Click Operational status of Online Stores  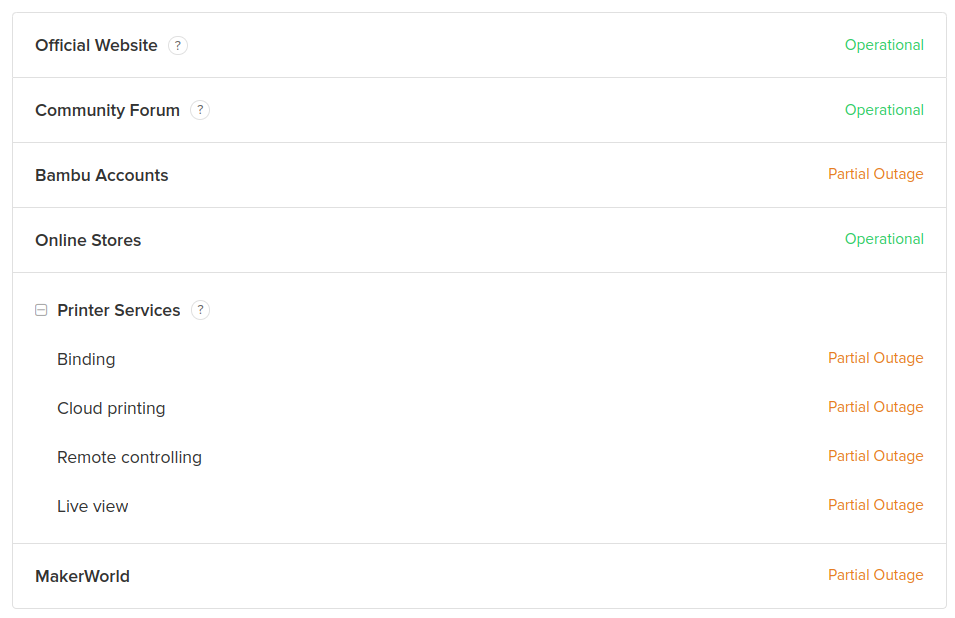[x=884, y=239]
